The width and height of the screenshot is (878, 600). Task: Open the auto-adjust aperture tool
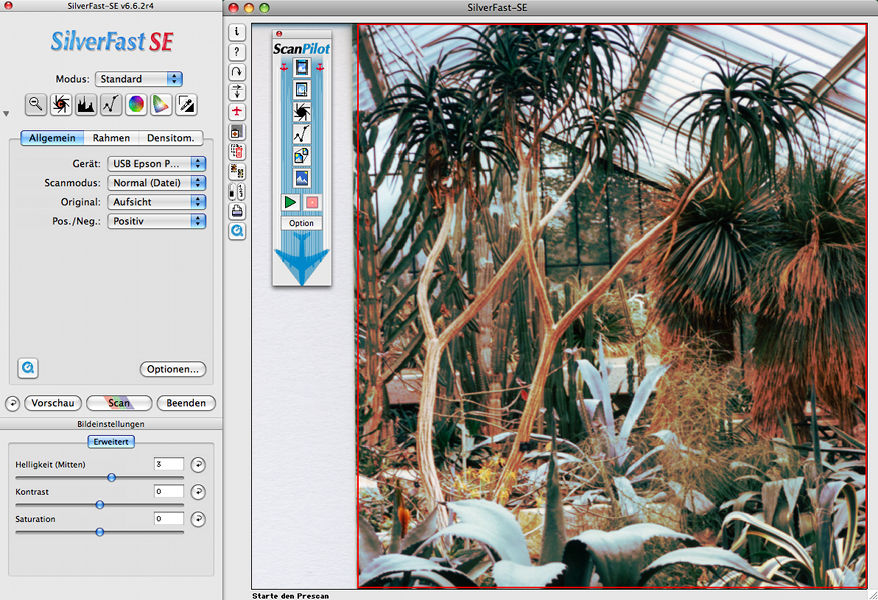tap(61, 104)
